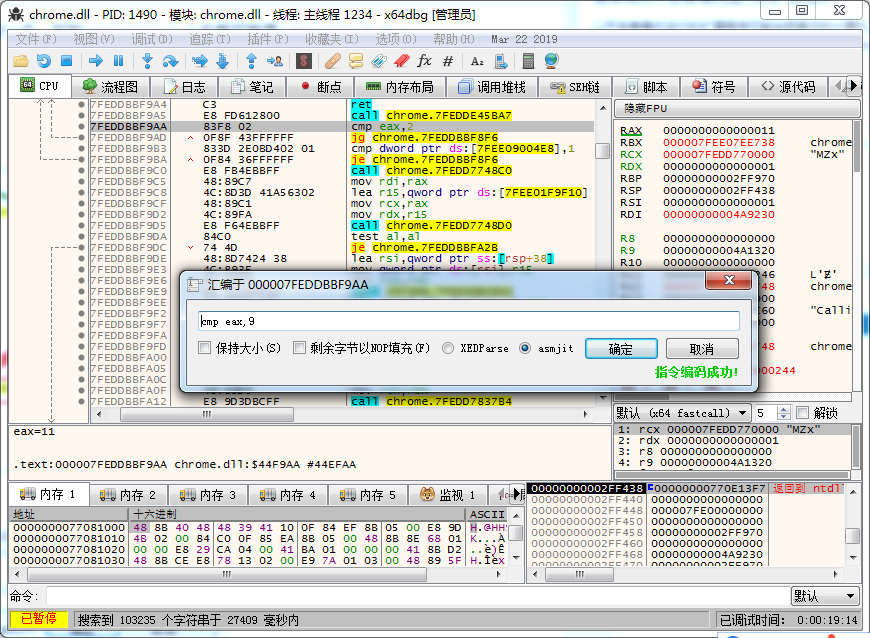The image size is (870, 638).
Task: Toggle breakpoint dot at address 7FEDDBBF9DA
Action: click(82, 236)
